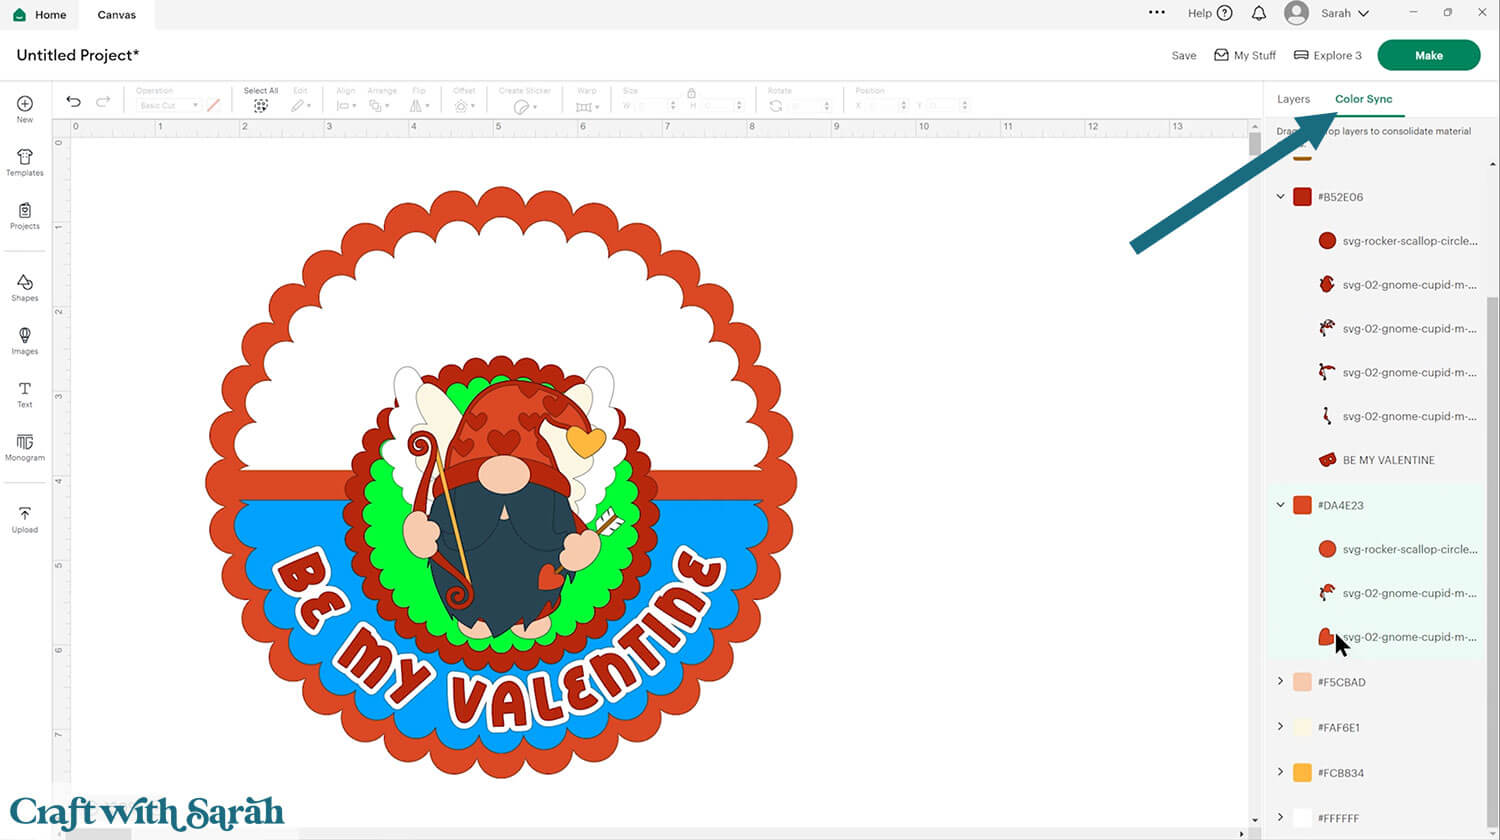
Task: Click Save project
Action: pos(1184,56)
